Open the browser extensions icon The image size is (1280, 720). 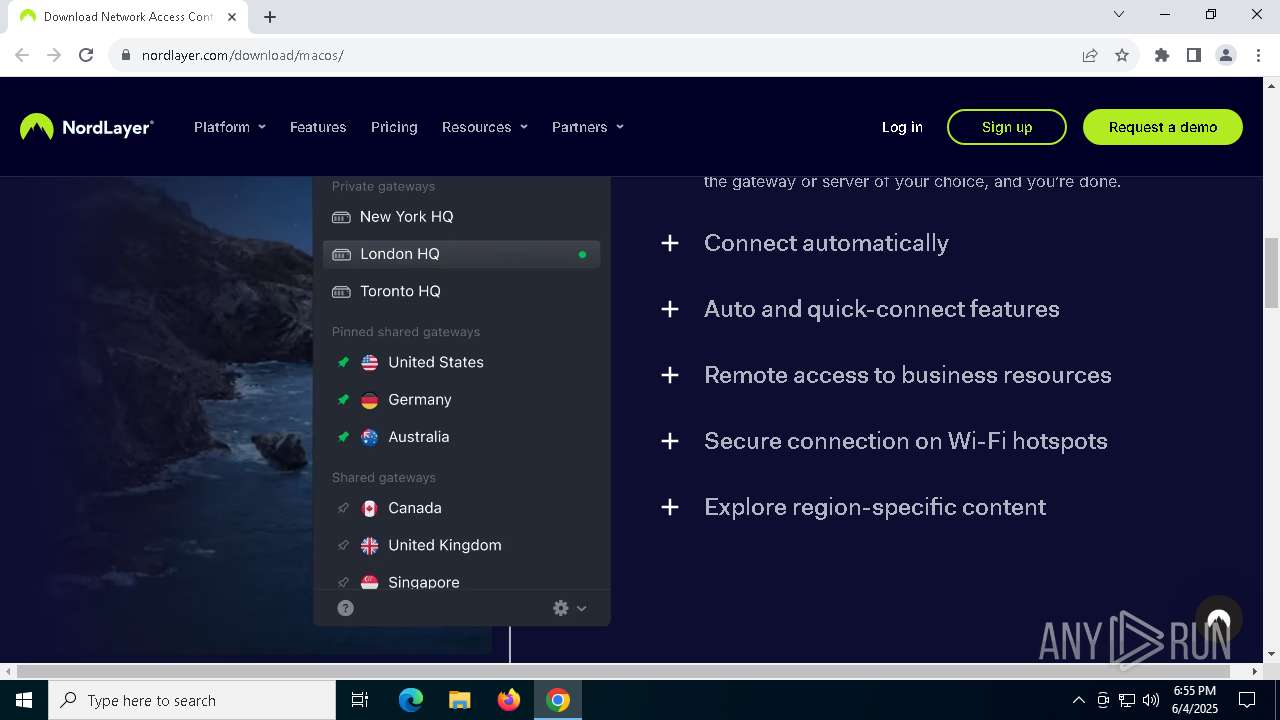(x=1162, y=55)
